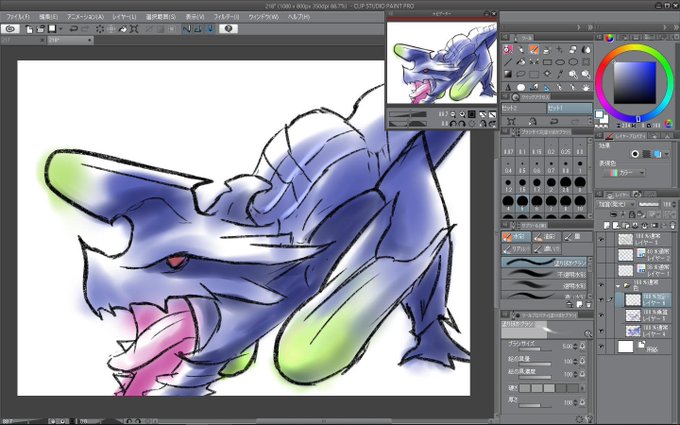The width and height of the screenshot is (680, 425).
Task: Adjust the layer opacity slider
Action: (648, 204)
